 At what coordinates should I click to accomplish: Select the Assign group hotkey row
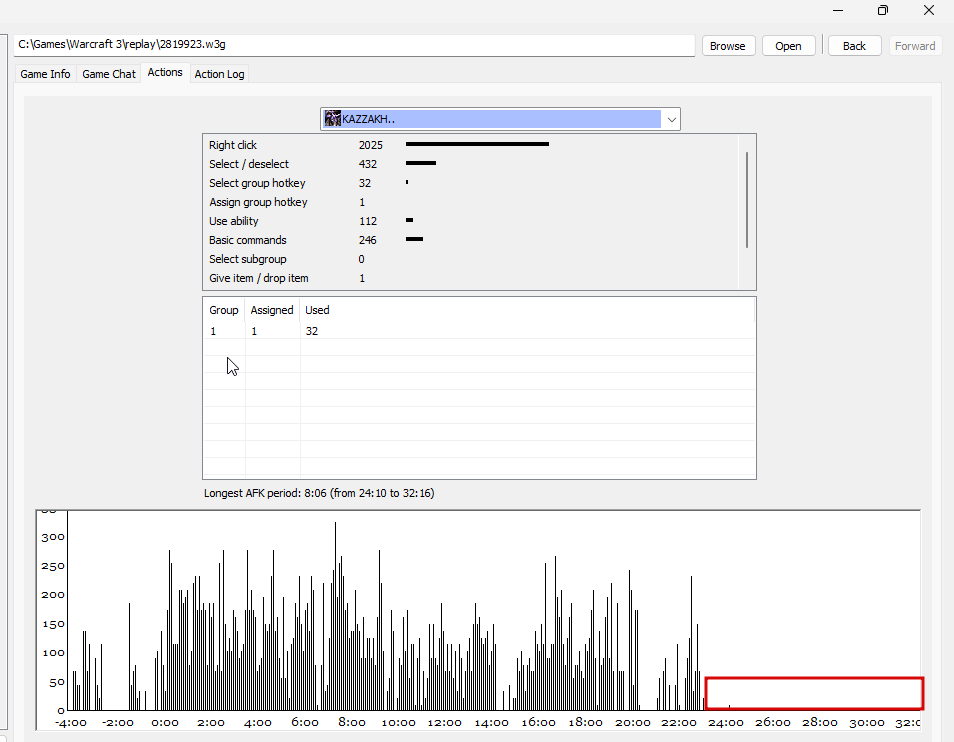(x=470, y=202)
